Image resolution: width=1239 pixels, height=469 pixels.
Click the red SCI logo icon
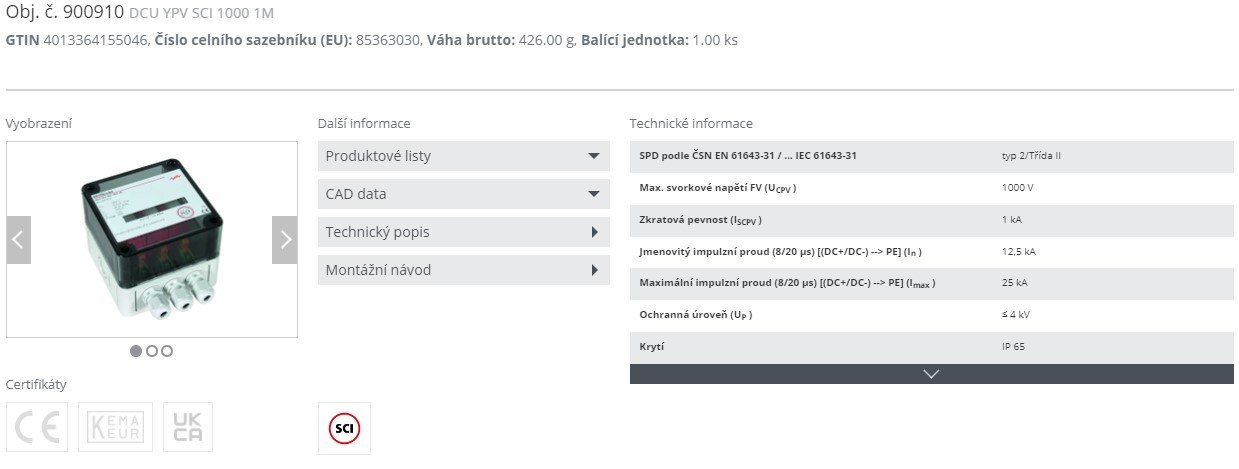[344, 428]
